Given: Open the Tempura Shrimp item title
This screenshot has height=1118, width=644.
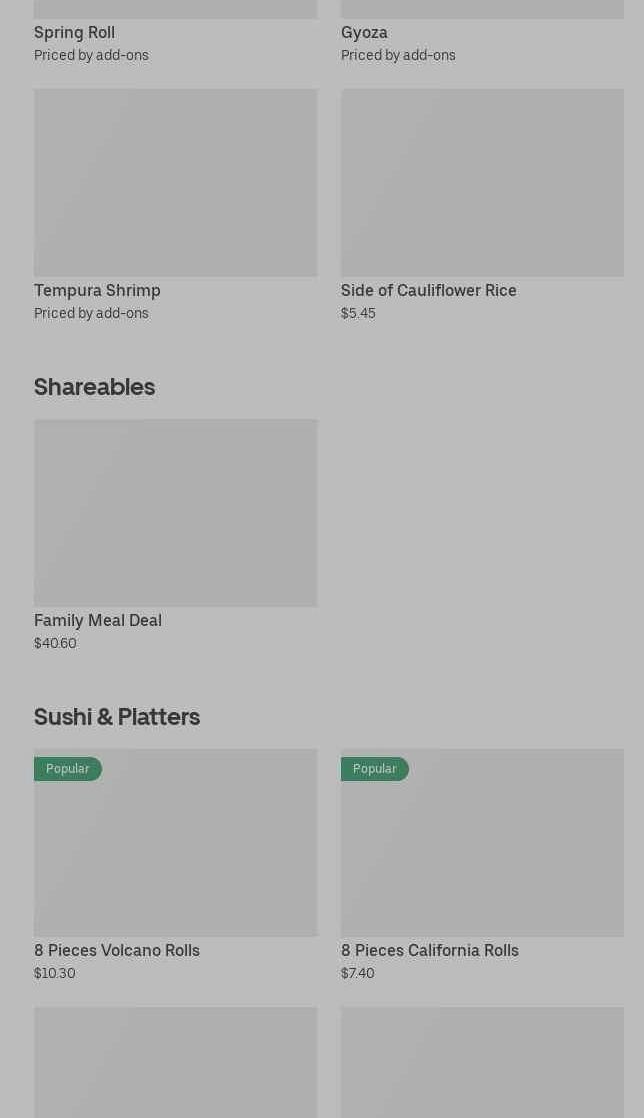Looking at the screenshot, I should (97, 290).
